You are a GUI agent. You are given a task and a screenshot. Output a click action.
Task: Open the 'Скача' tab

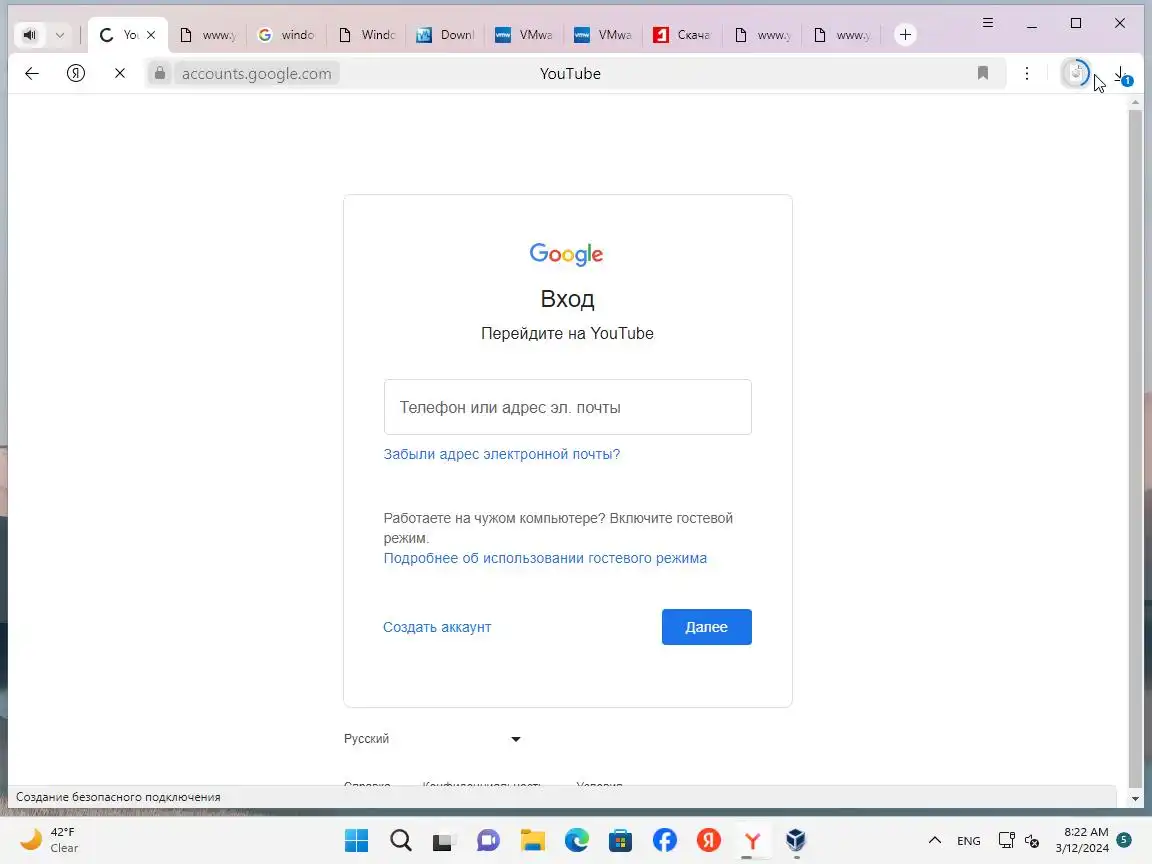click(683, 35)
